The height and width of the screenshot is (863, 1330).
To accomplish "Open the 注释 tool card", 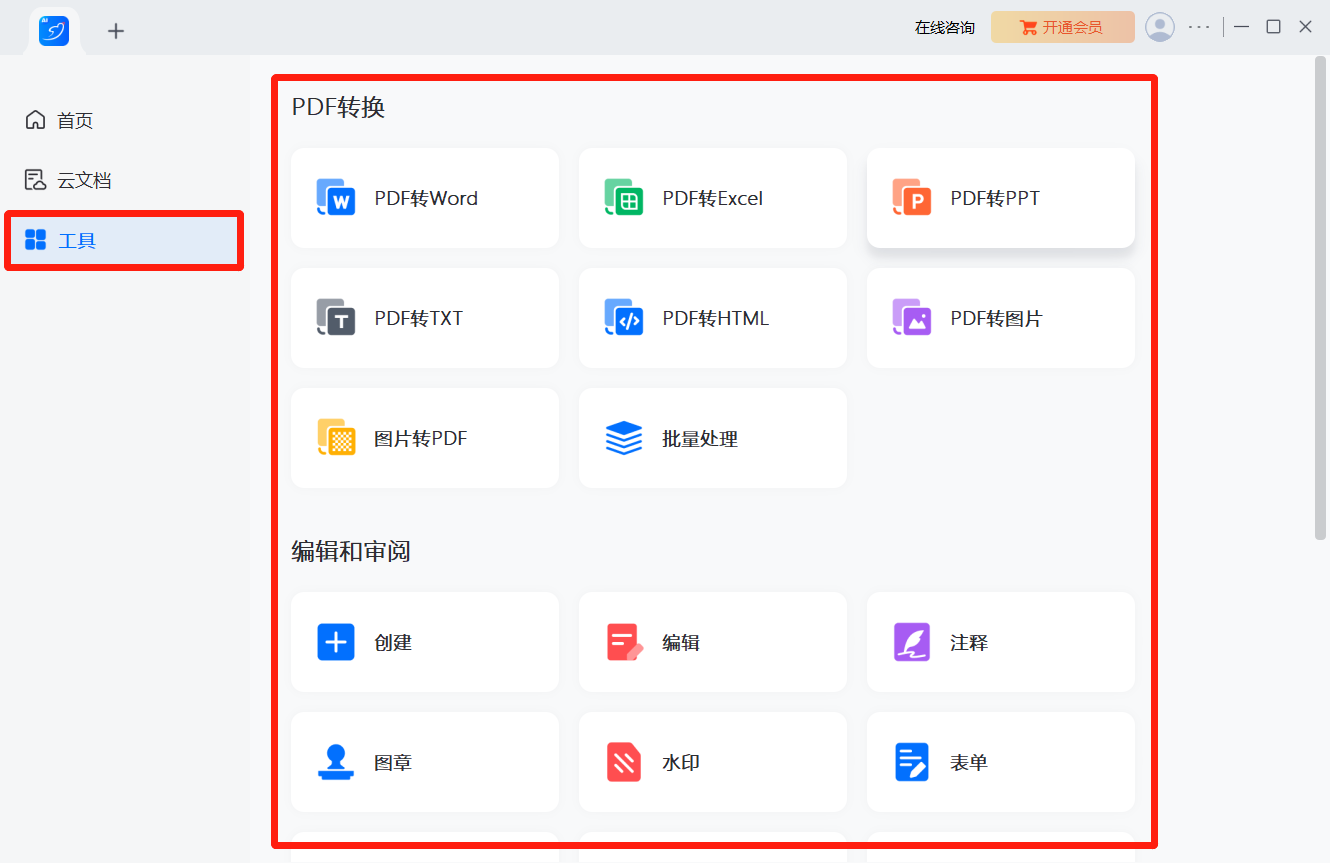I will click(x=1001, y=642).
